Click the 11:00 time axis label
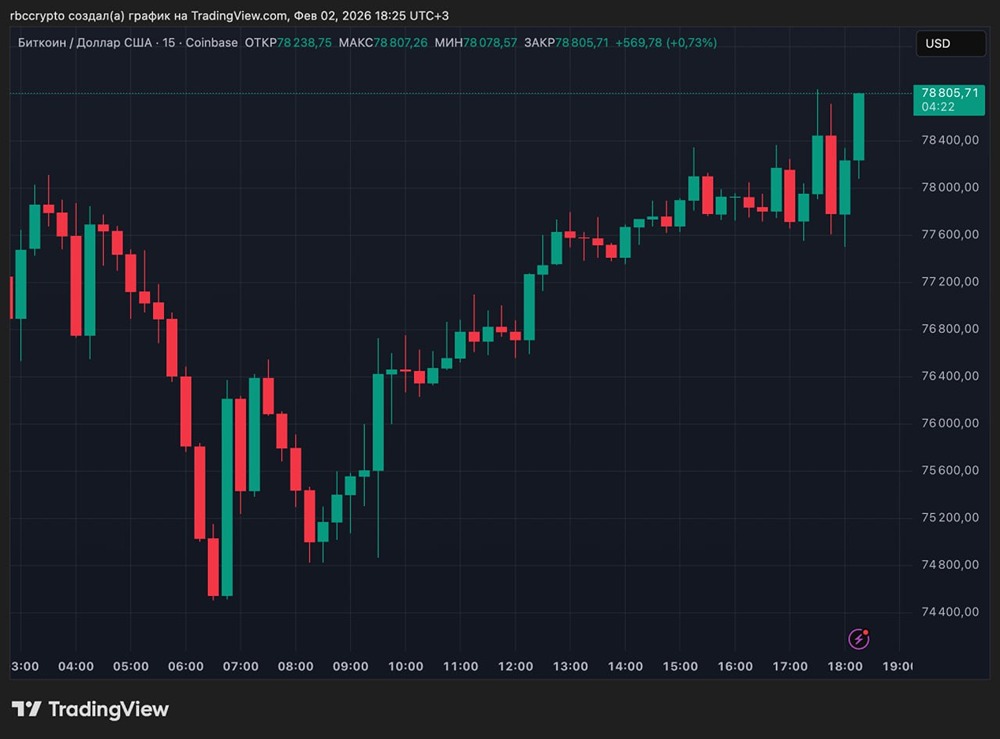The width and height of the screenshot is (1000, 739). click(460, 666)
